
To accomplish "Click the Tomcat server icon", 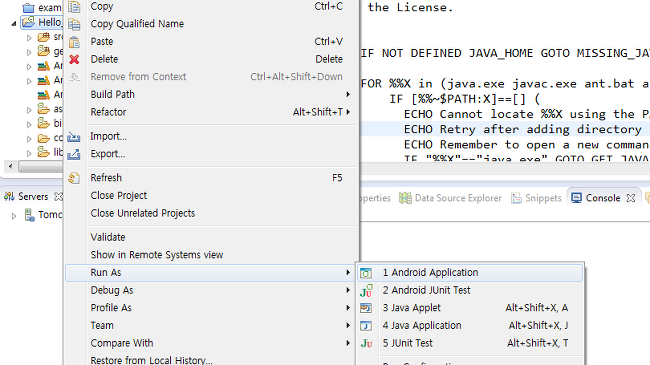I will coord(29,215).
